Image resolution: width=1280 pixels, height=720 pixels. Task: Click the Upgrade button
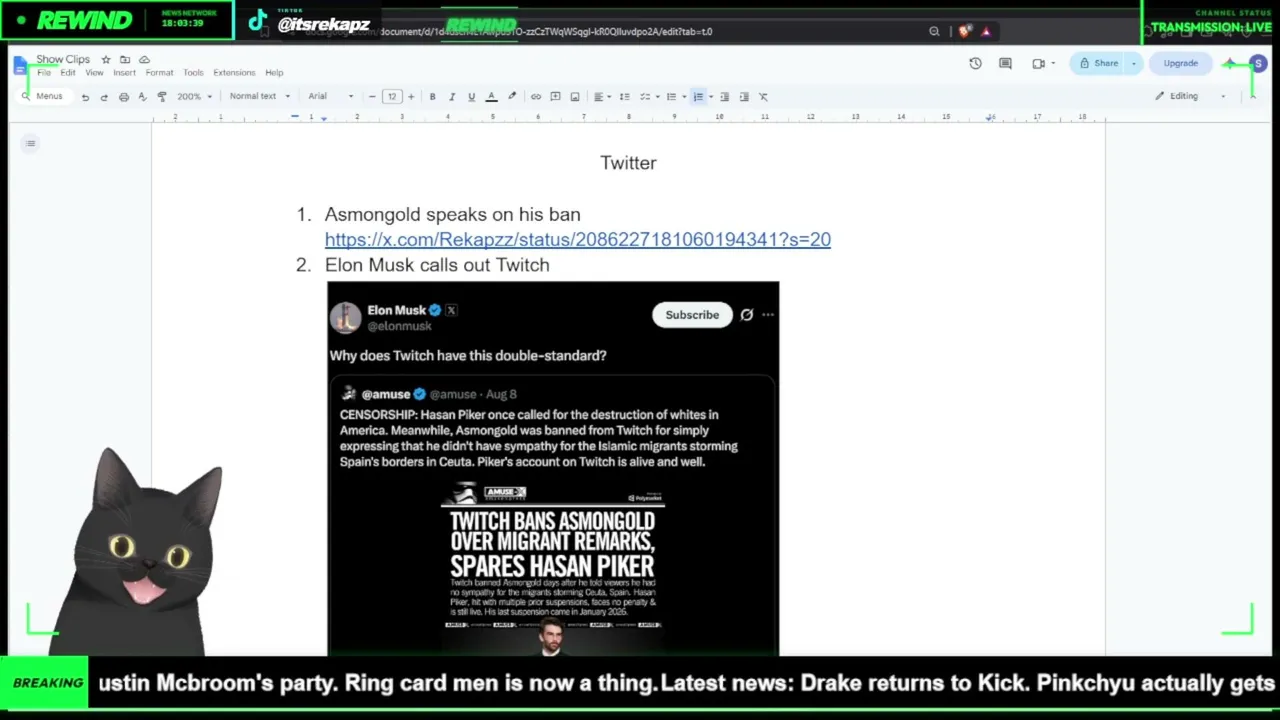pos(1180,64)
